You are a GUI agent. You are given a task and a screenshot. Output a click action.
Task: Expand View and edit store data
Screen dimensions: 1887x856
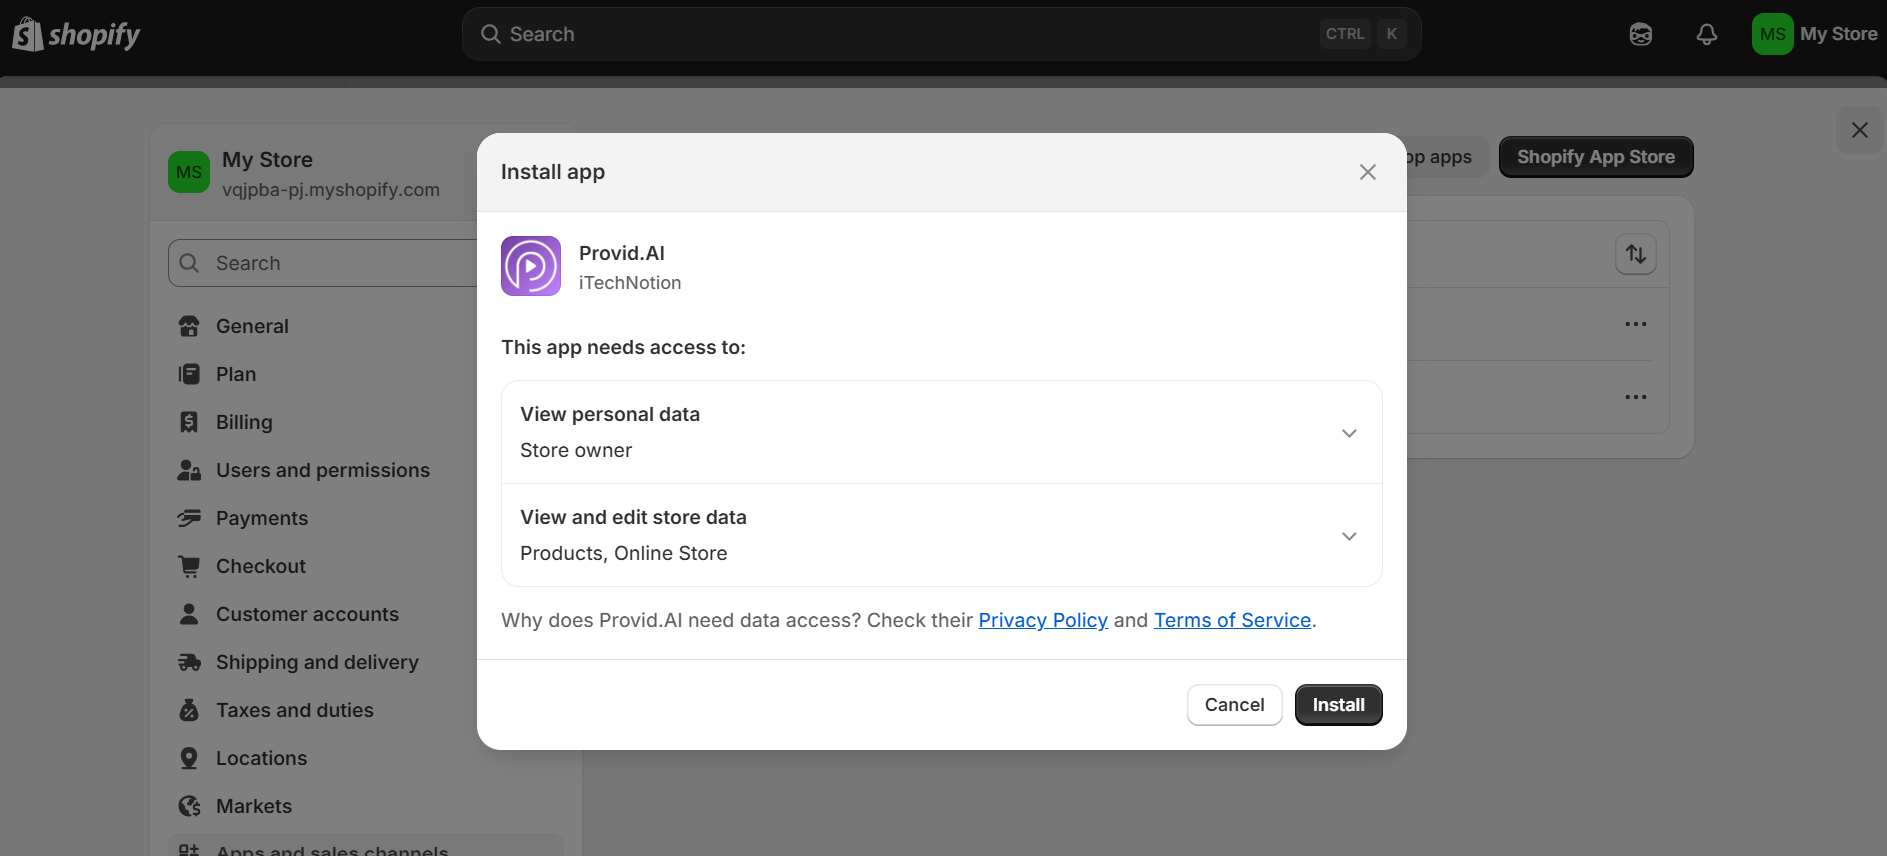pos(1348,536)
